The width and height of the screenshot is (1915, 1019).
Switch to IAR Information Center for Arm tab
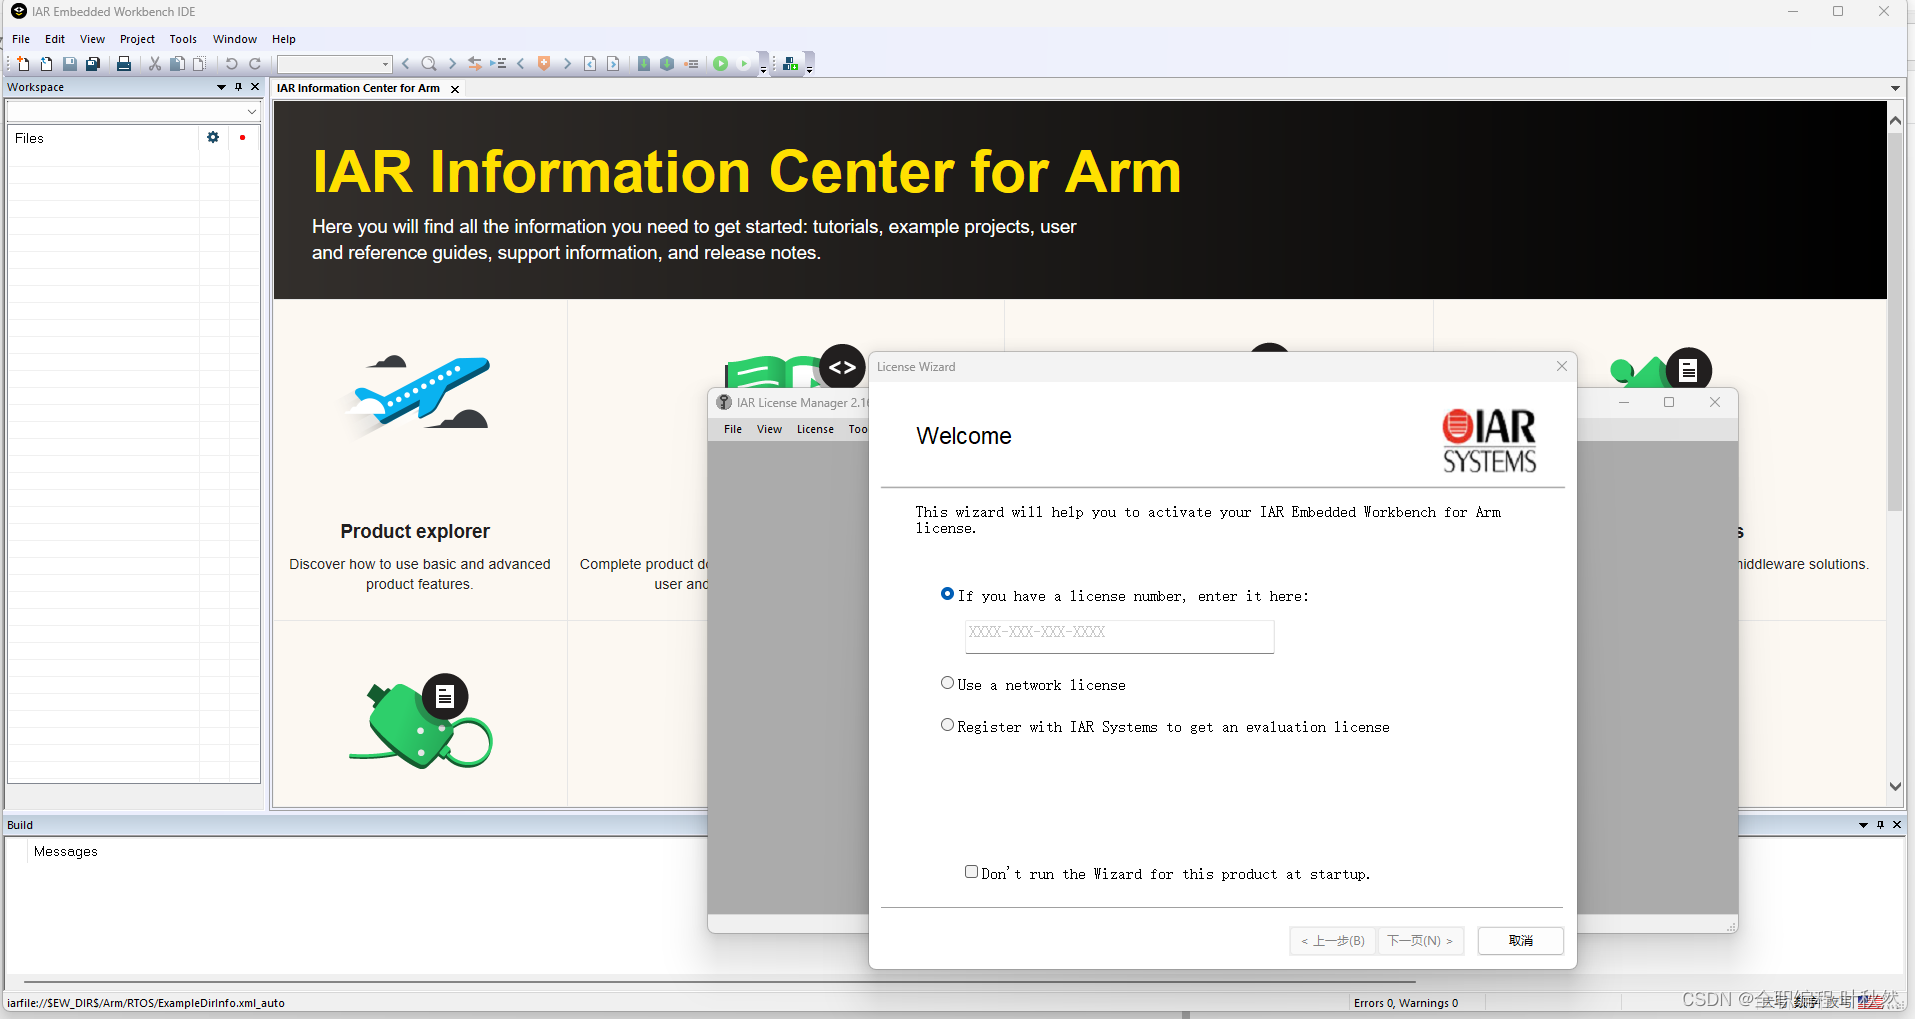(358, 88)
